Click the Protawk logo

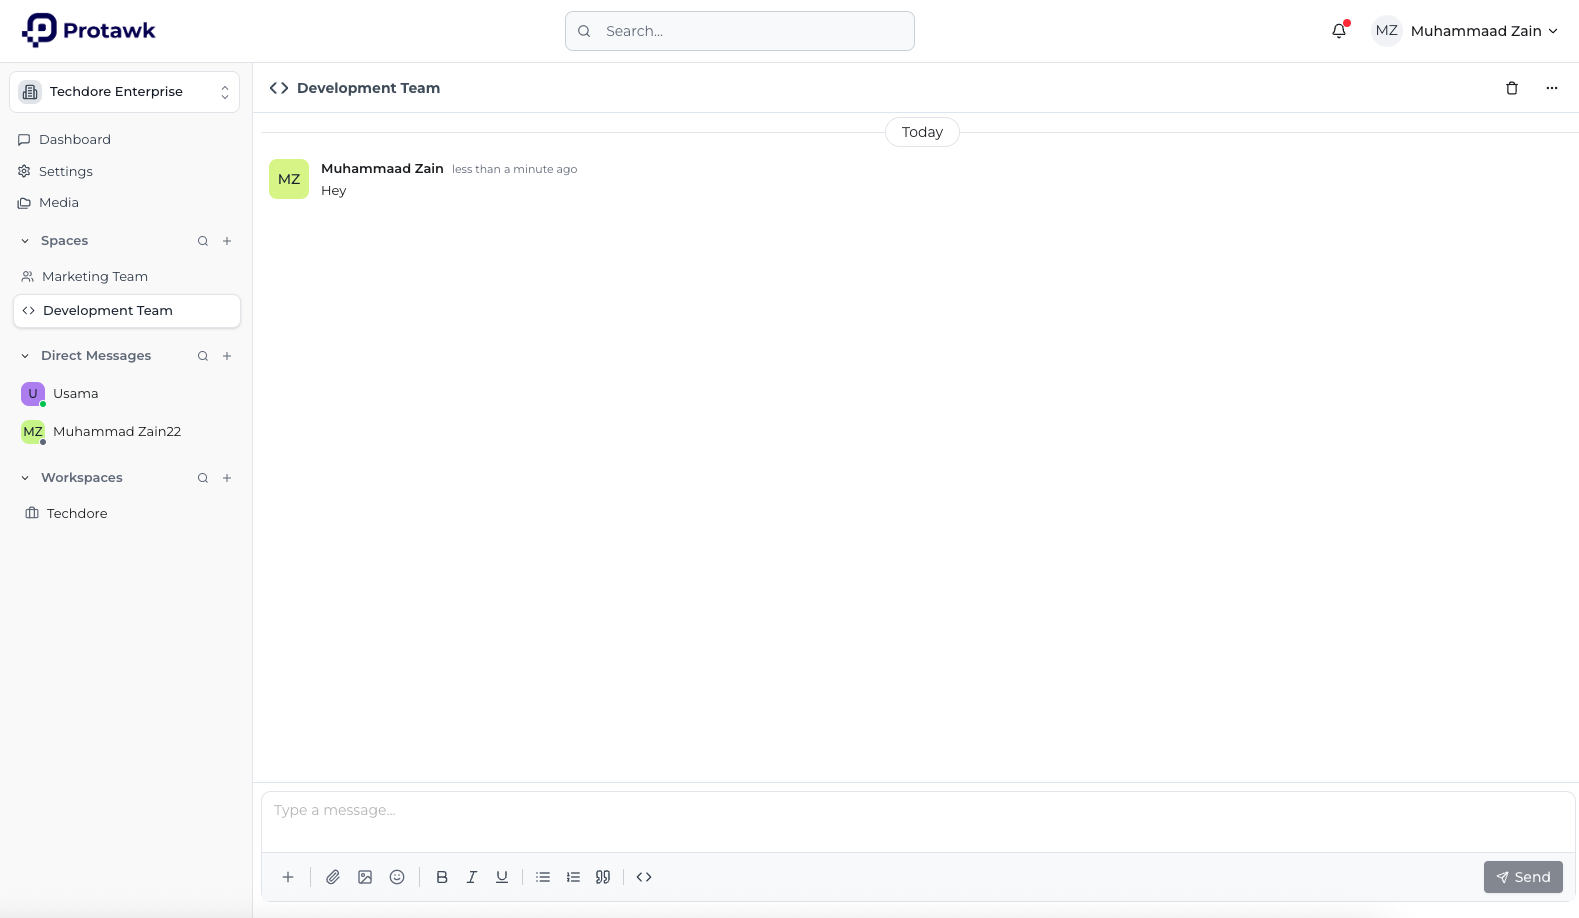pyautogui.click(x=89, y=30)
